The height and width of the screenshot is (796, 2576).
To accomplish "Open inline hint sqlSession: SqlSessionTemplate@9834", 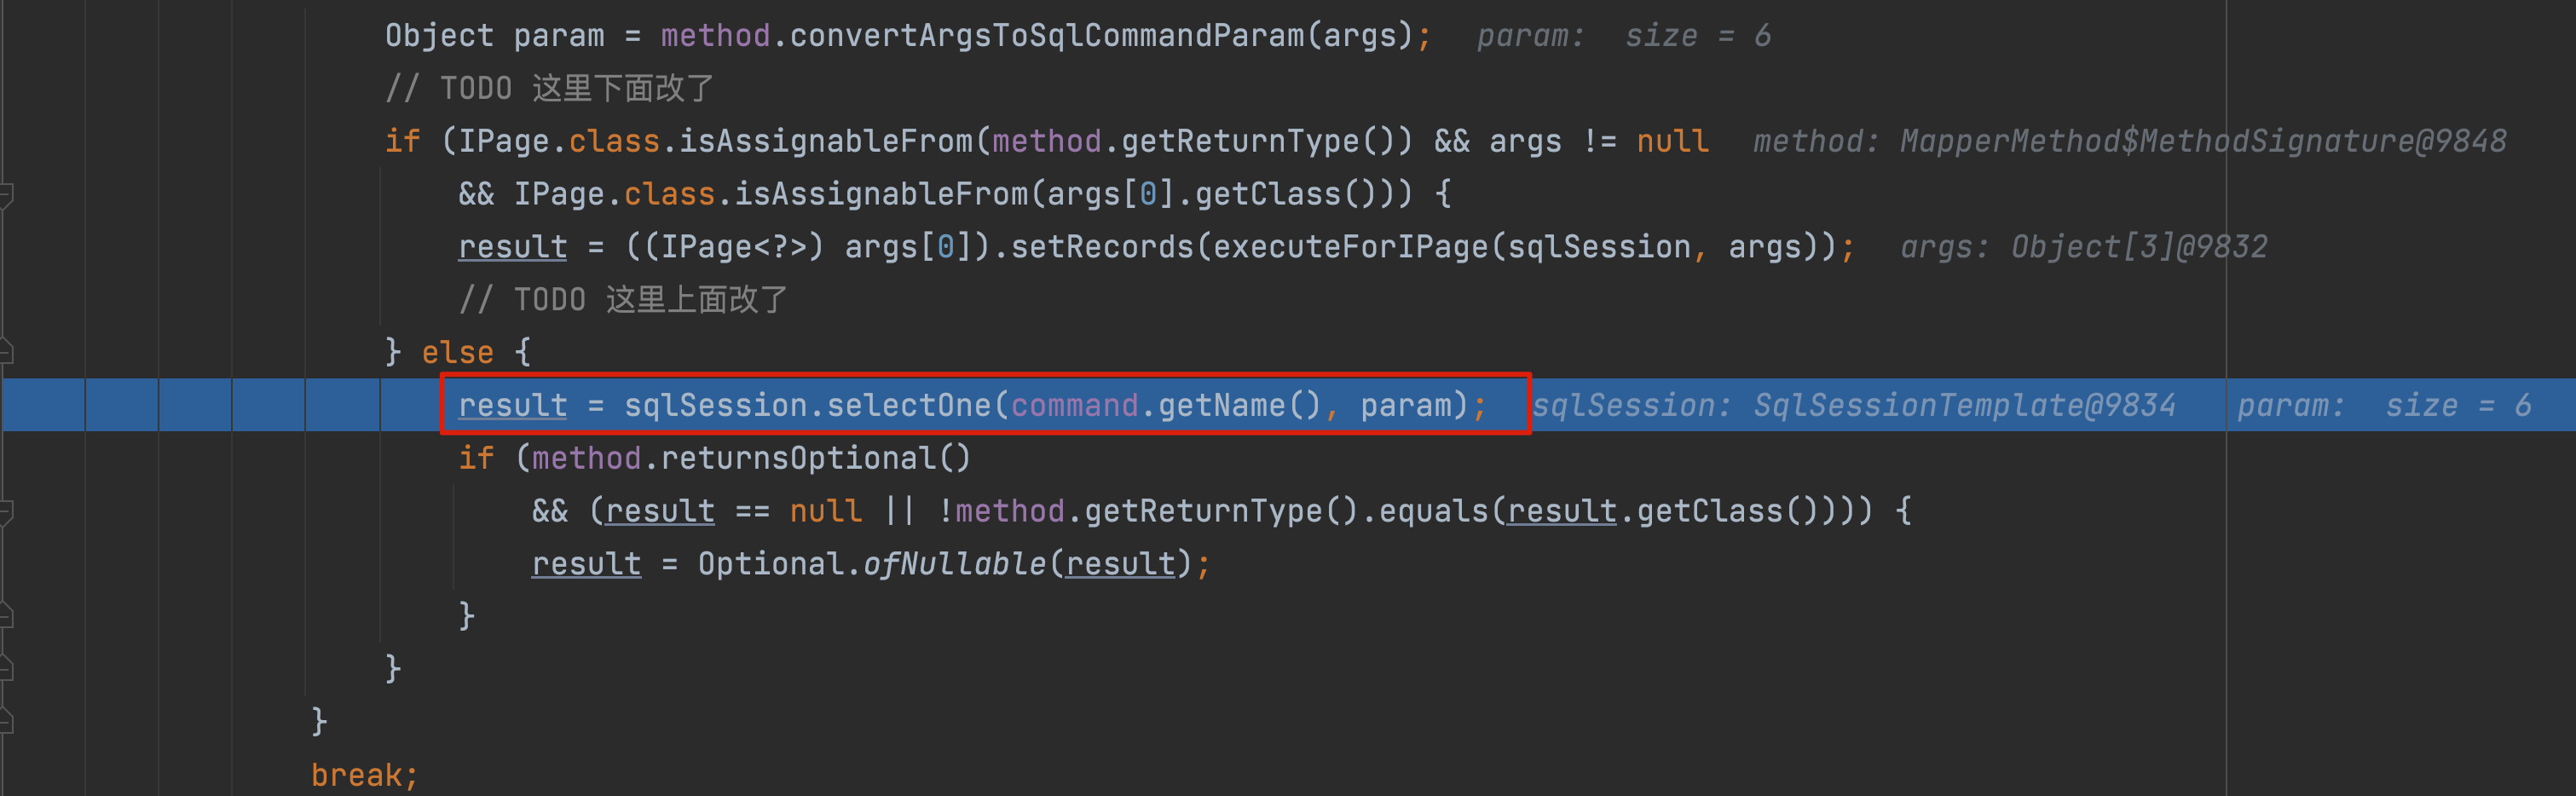I will pos(1854,405).
